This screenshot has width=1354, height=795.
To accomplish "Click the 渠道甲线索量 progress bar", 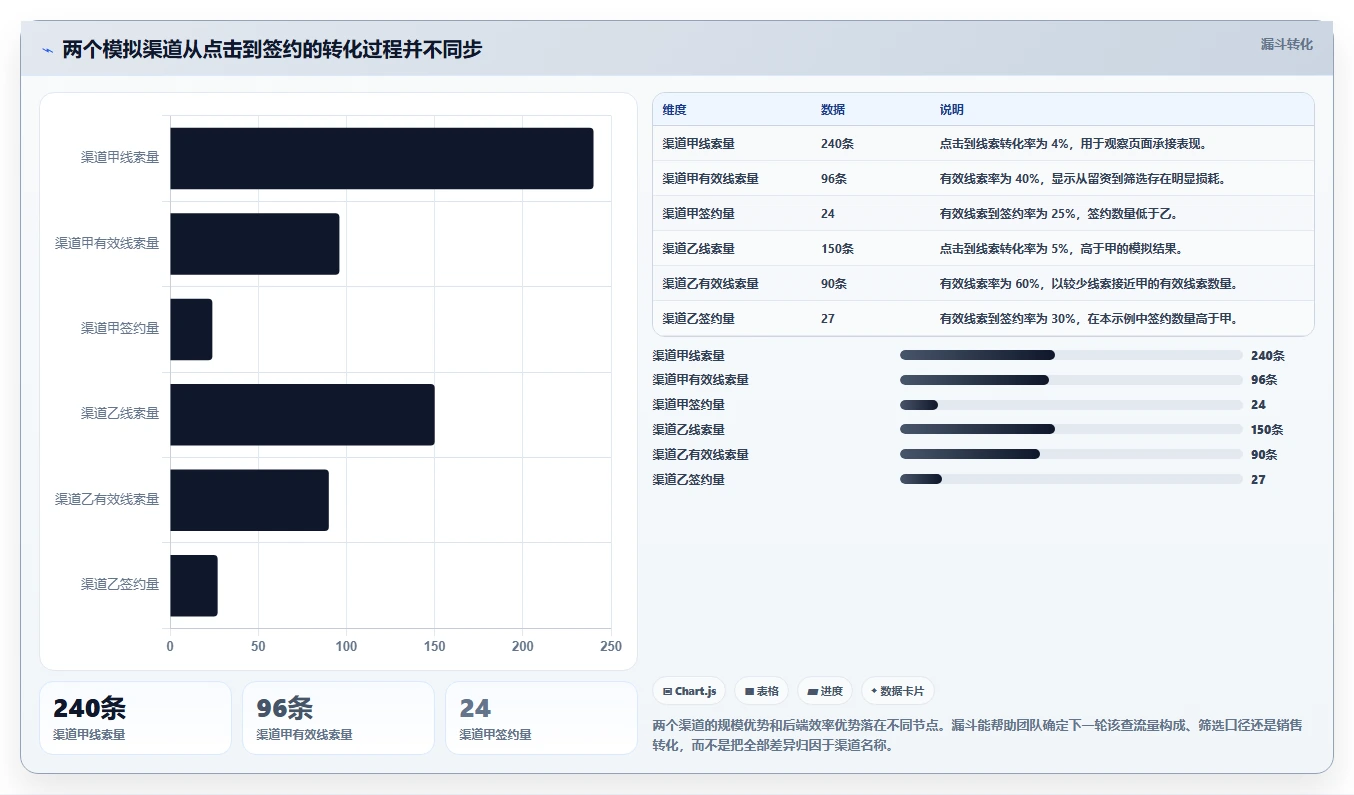I will (x=1071, y=355).
